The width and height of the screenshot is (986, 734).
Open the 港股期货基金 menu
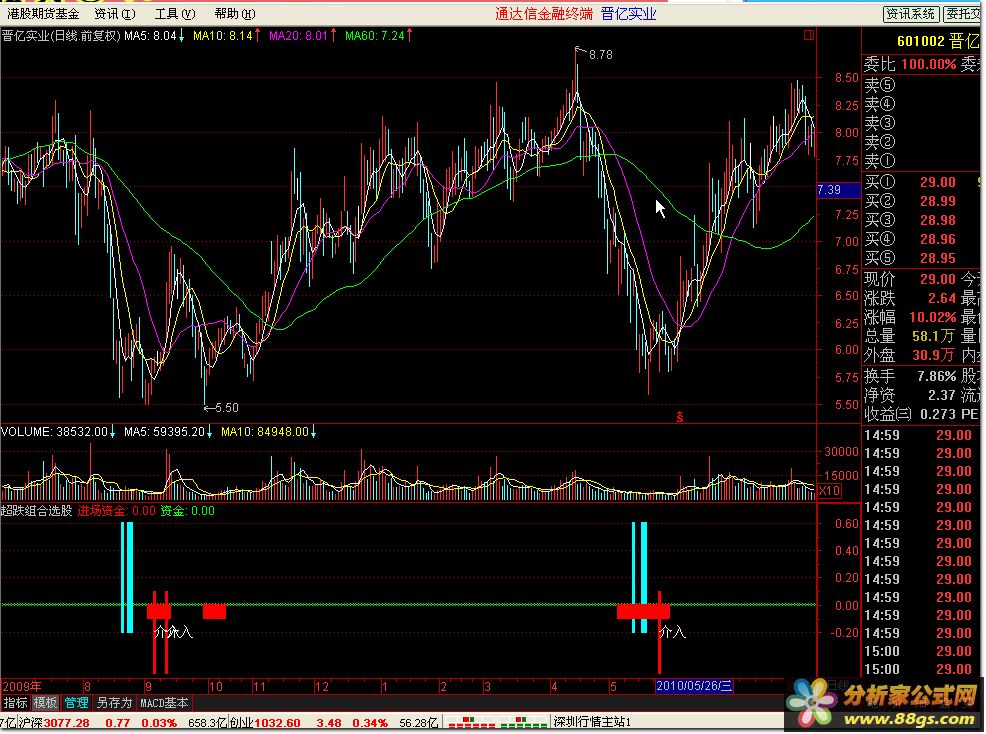tap(43, 13)
